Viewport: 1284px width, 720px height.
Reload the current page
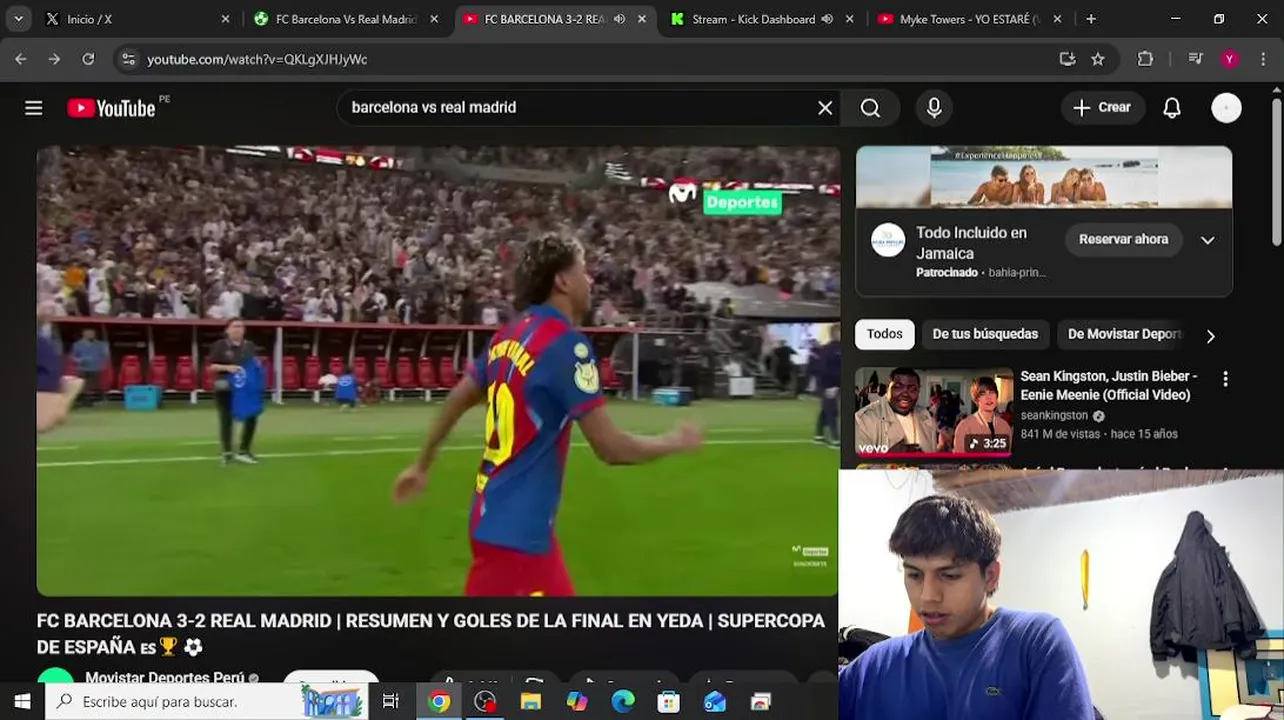click(88, 59)
